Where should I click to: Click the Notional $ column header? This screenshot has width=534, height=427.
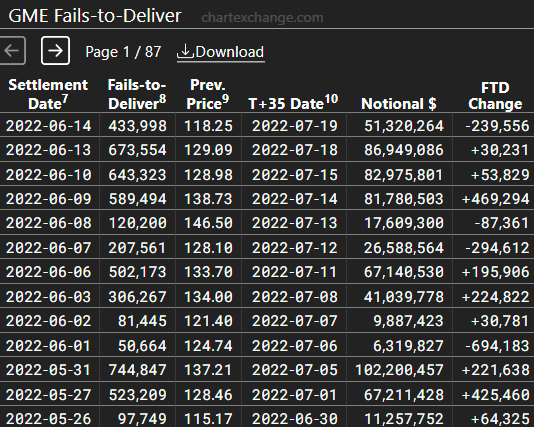(399, 104)
